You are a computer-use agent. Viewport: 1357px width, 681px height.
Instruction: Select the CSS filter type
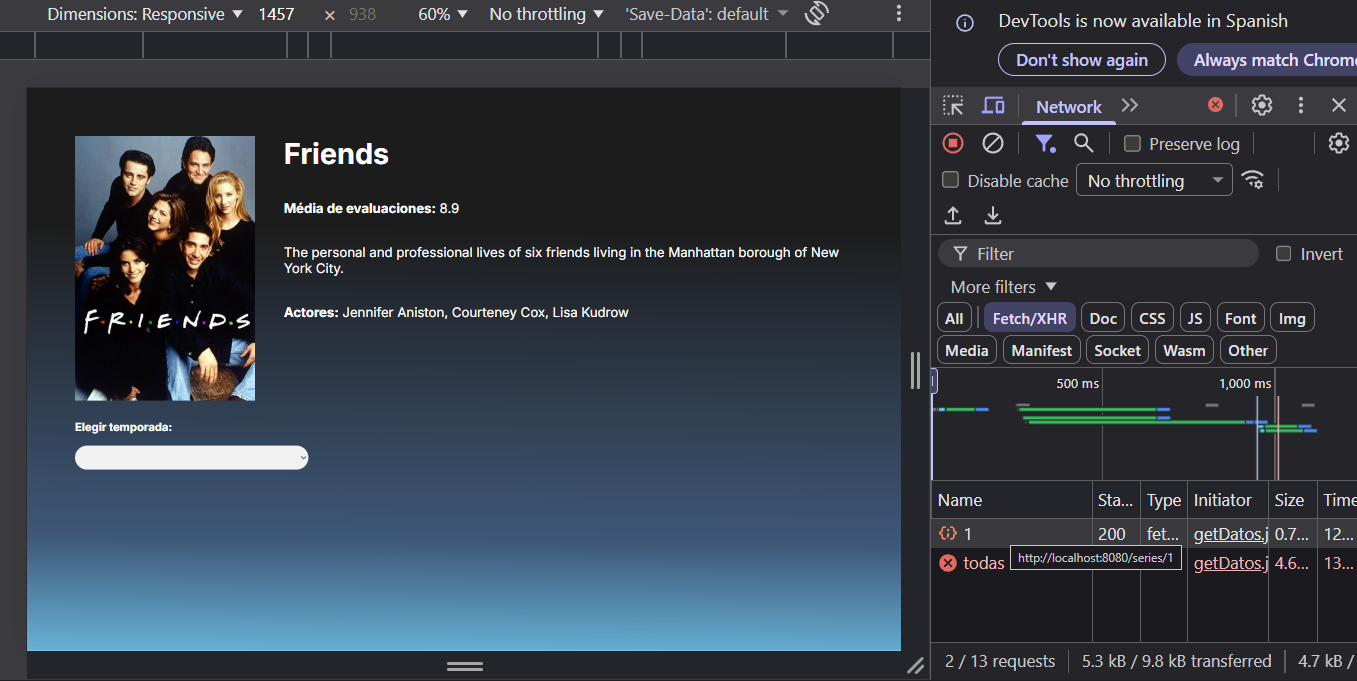click(1152, 318)
